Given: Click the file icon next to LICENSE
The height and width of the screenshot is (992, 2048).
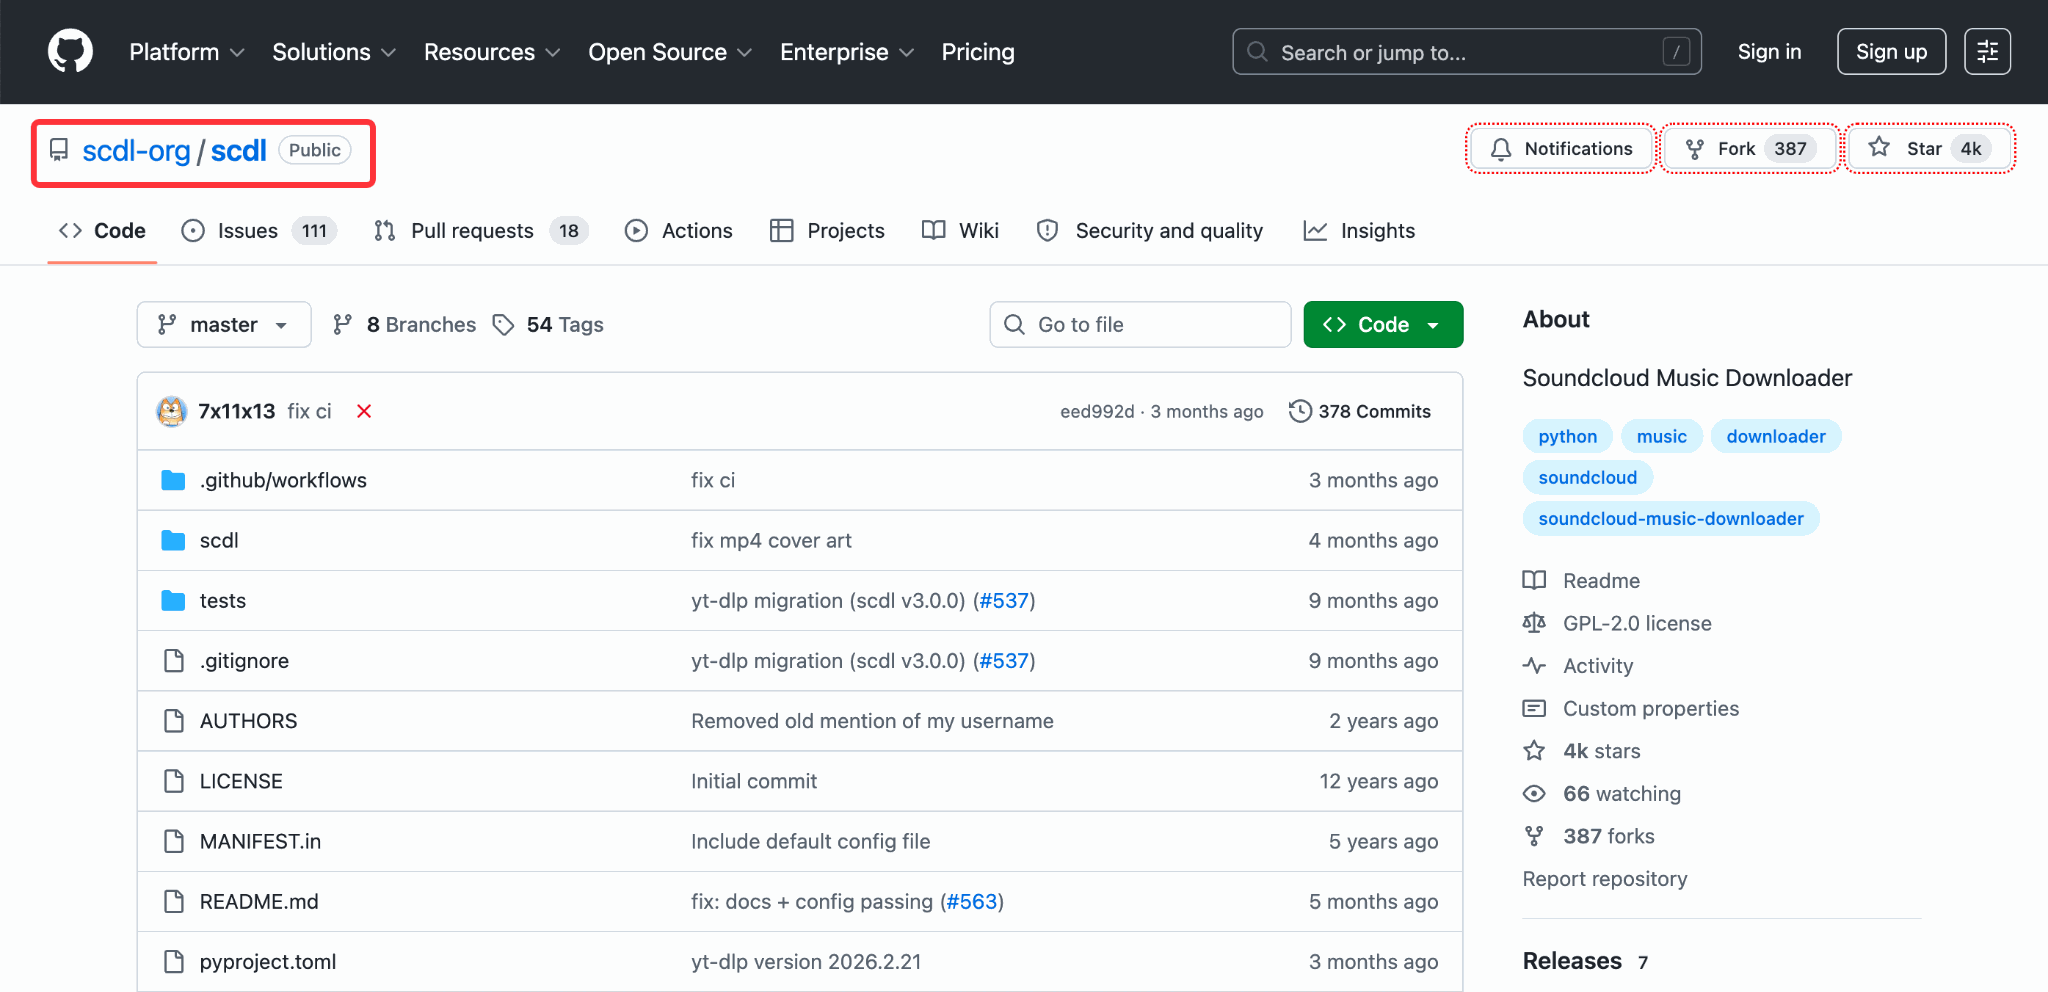Looking at the screenshot, I should pyautogui.click(x=174, y=781).
